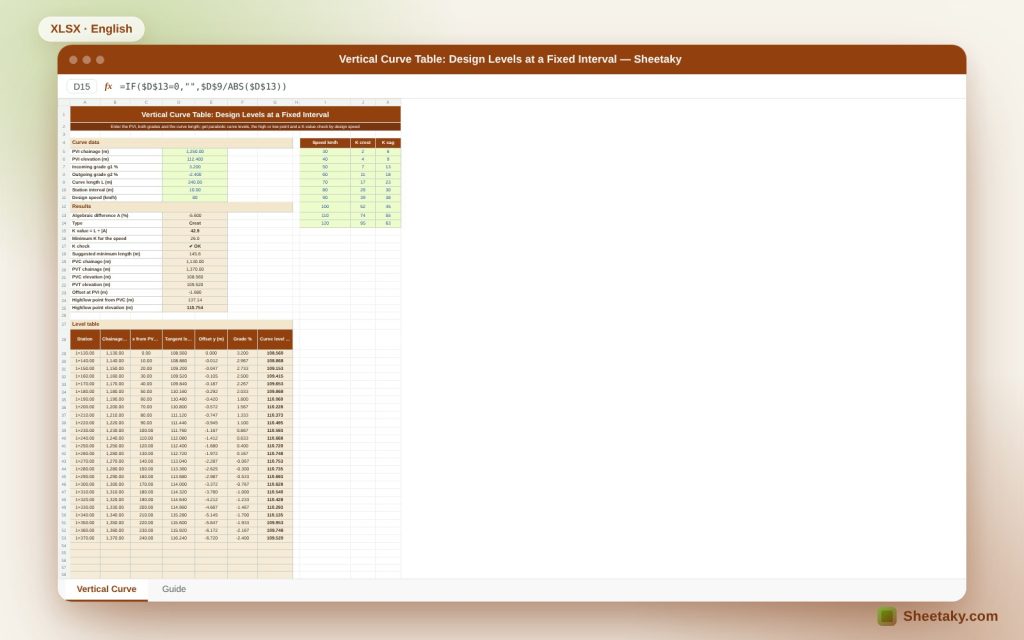Select speed value 100 in K table
The width and height of the screenshot is (1024, 640).
[325, 206]
